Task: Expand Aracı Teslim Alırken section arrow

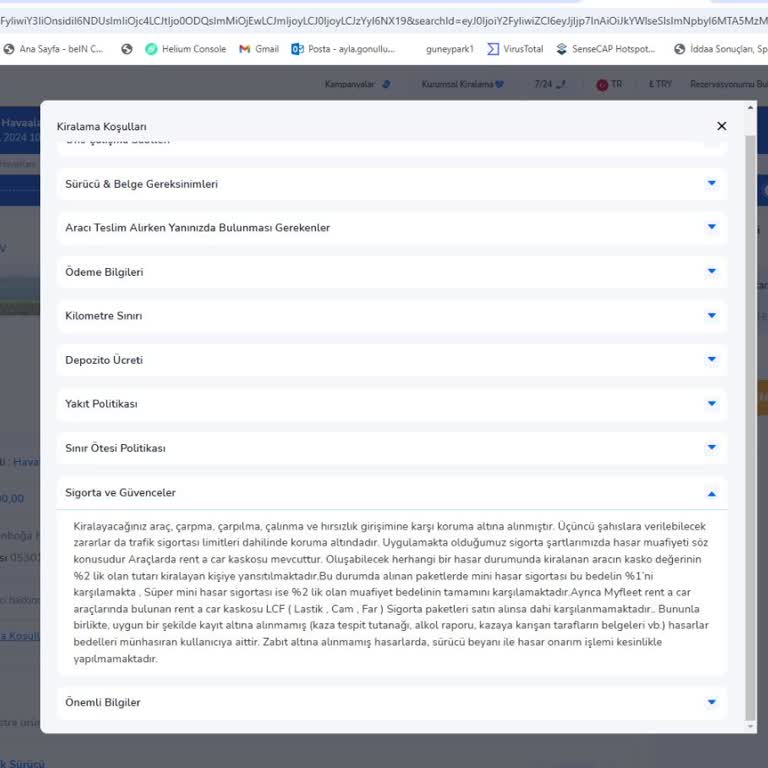Action: (x=711, y=227)
